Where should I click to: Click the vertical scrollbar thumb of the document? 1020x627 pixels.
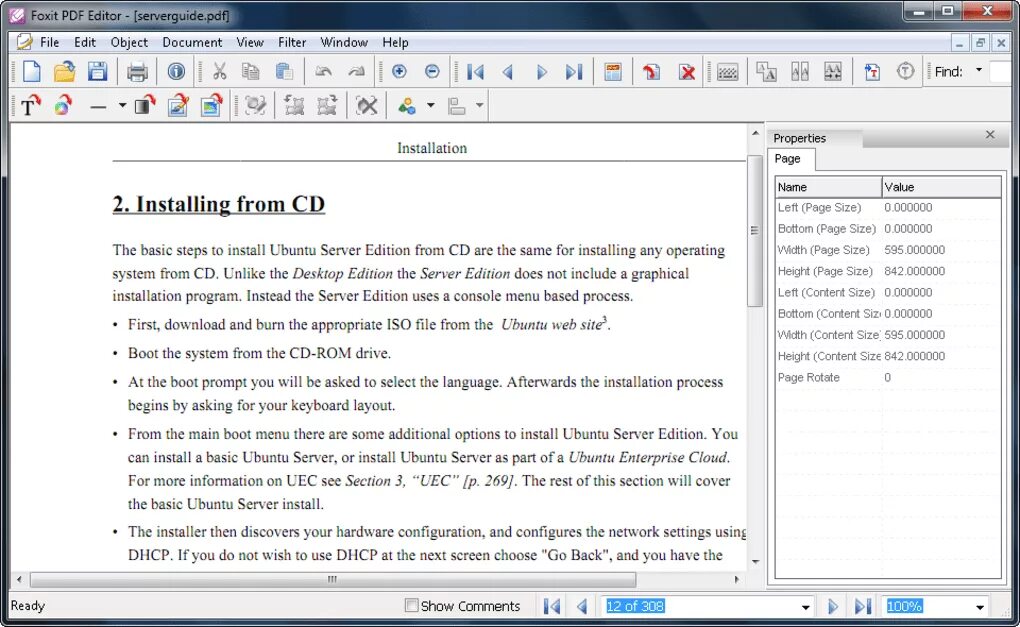[755, 230]
